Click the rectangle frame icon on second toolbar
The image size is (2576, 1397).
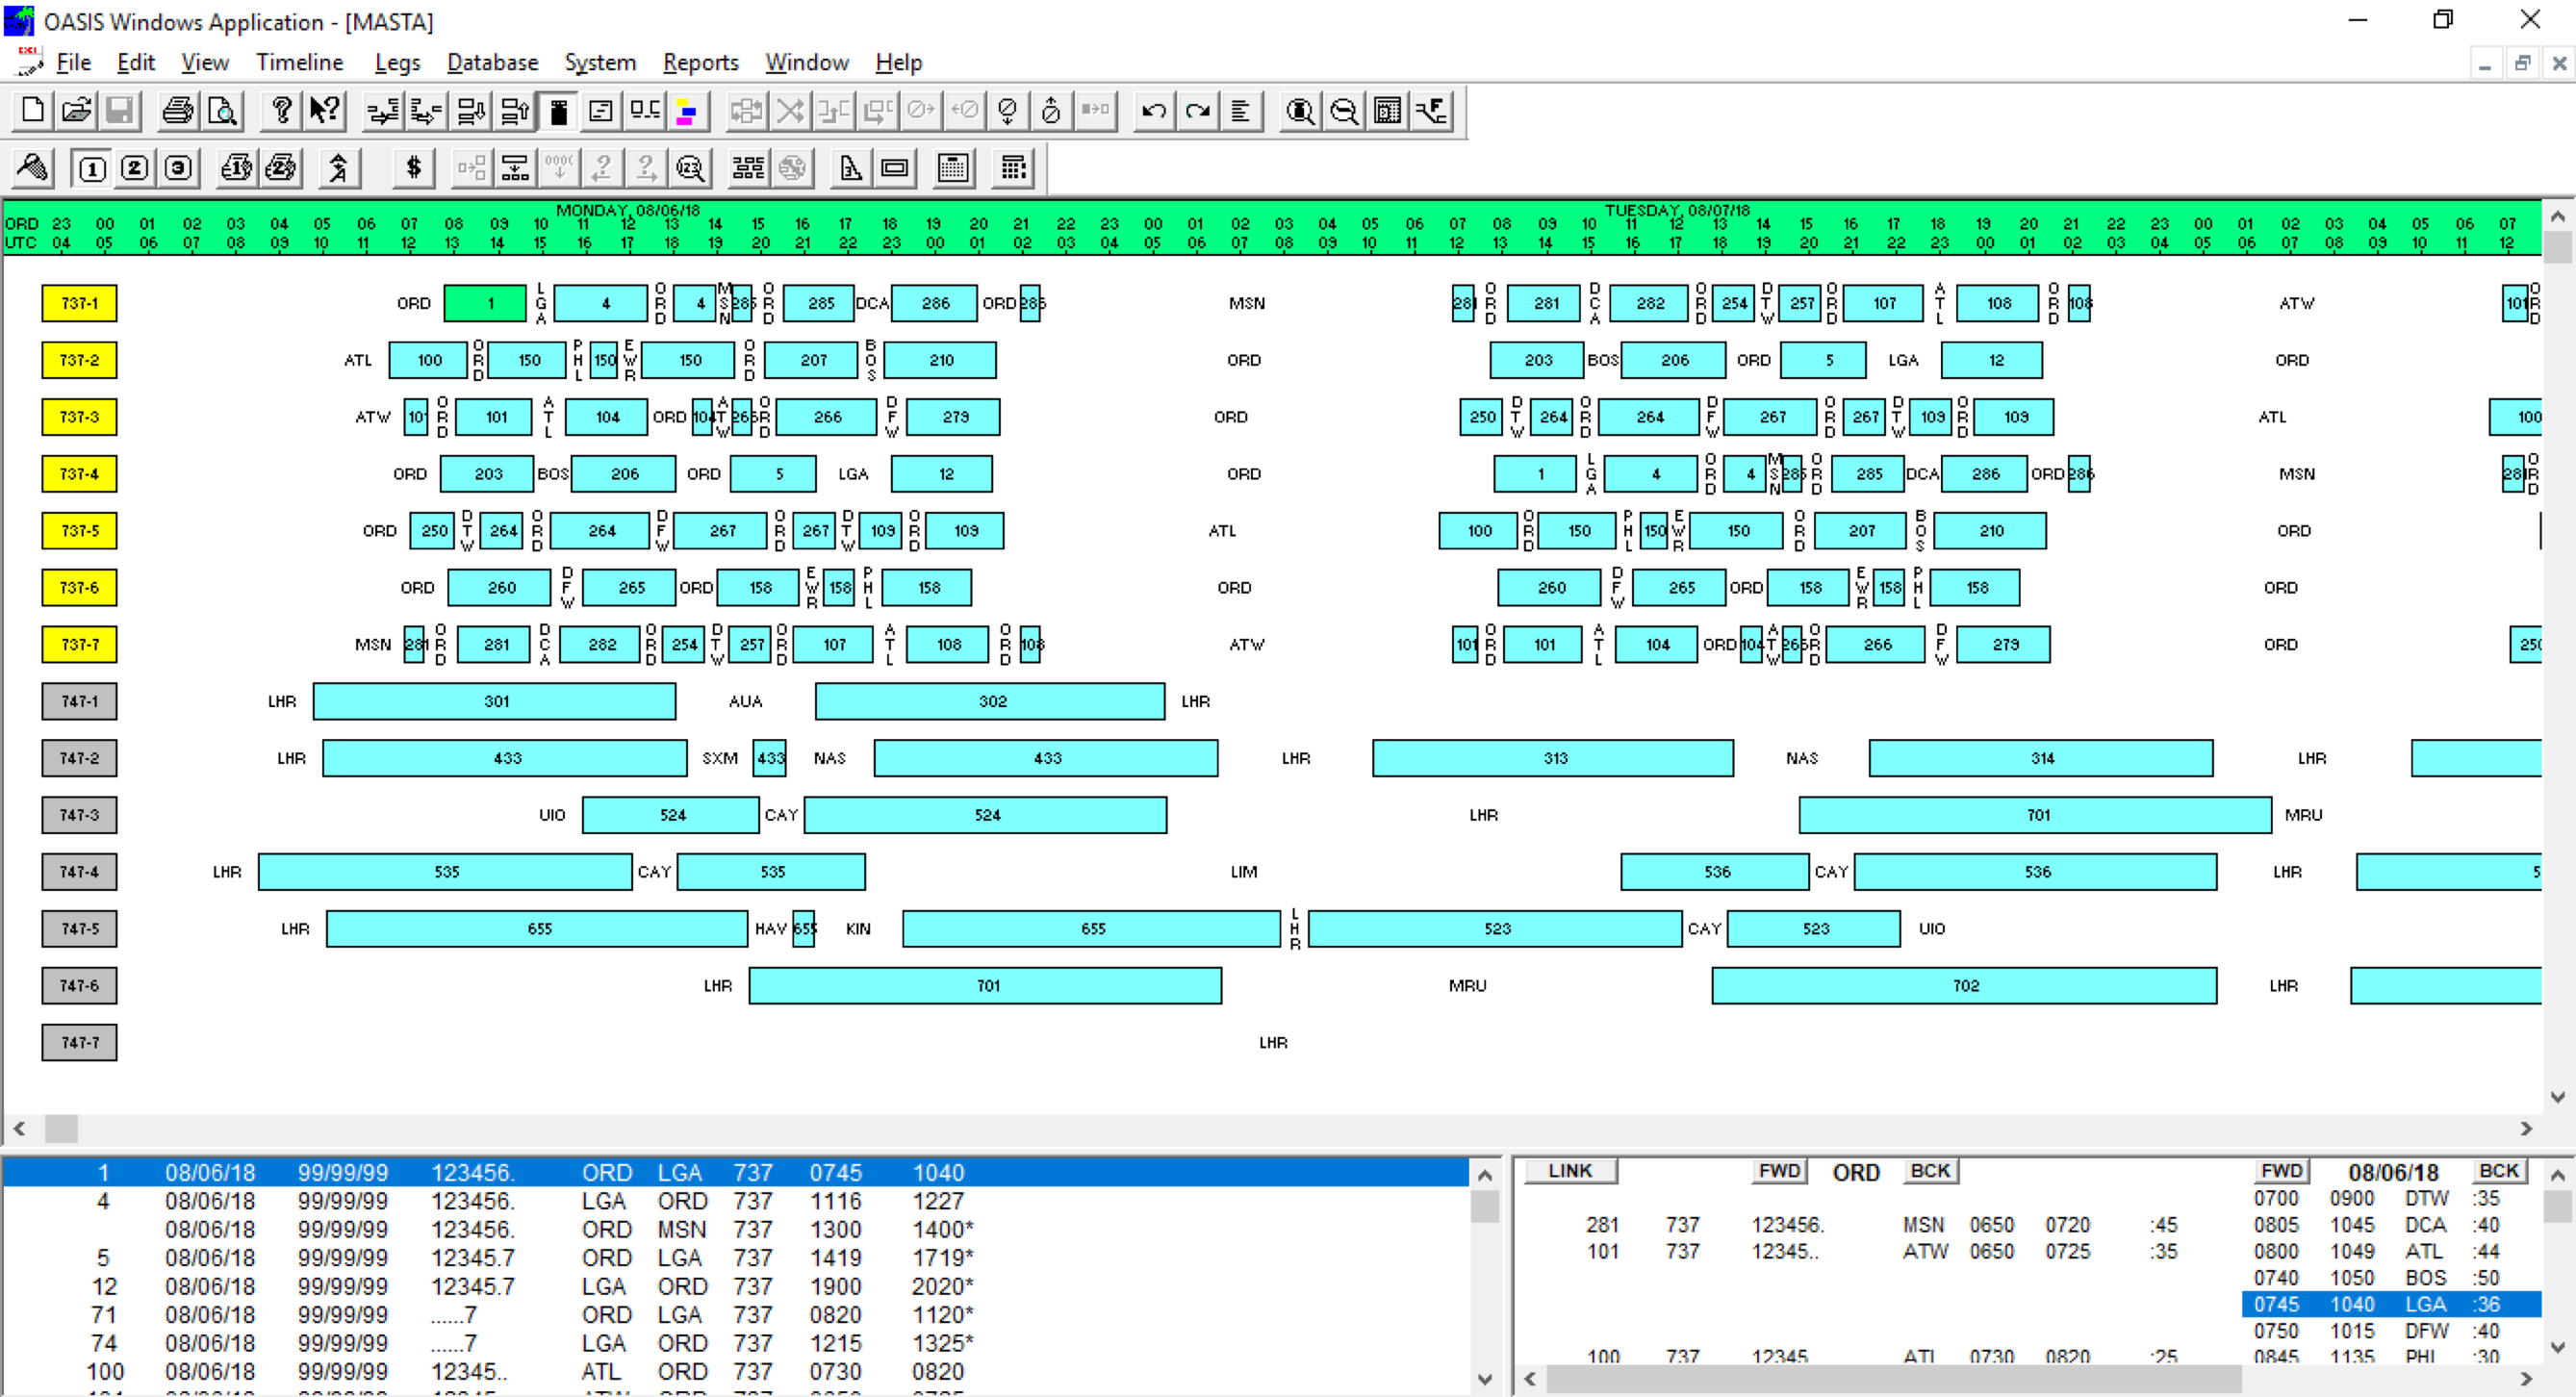895,168
